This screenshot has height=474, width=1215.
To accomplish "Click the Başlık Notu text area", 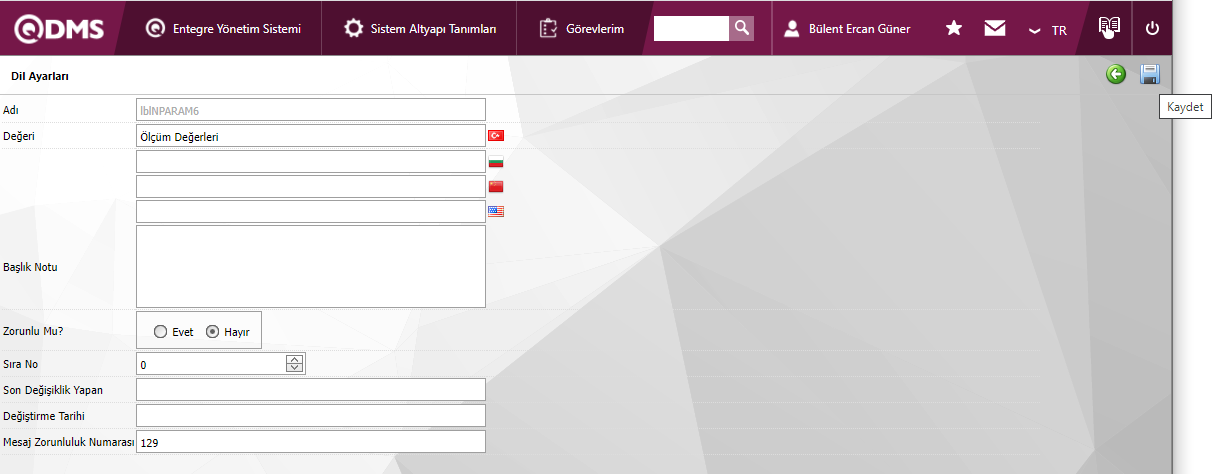I will point(310,266).
